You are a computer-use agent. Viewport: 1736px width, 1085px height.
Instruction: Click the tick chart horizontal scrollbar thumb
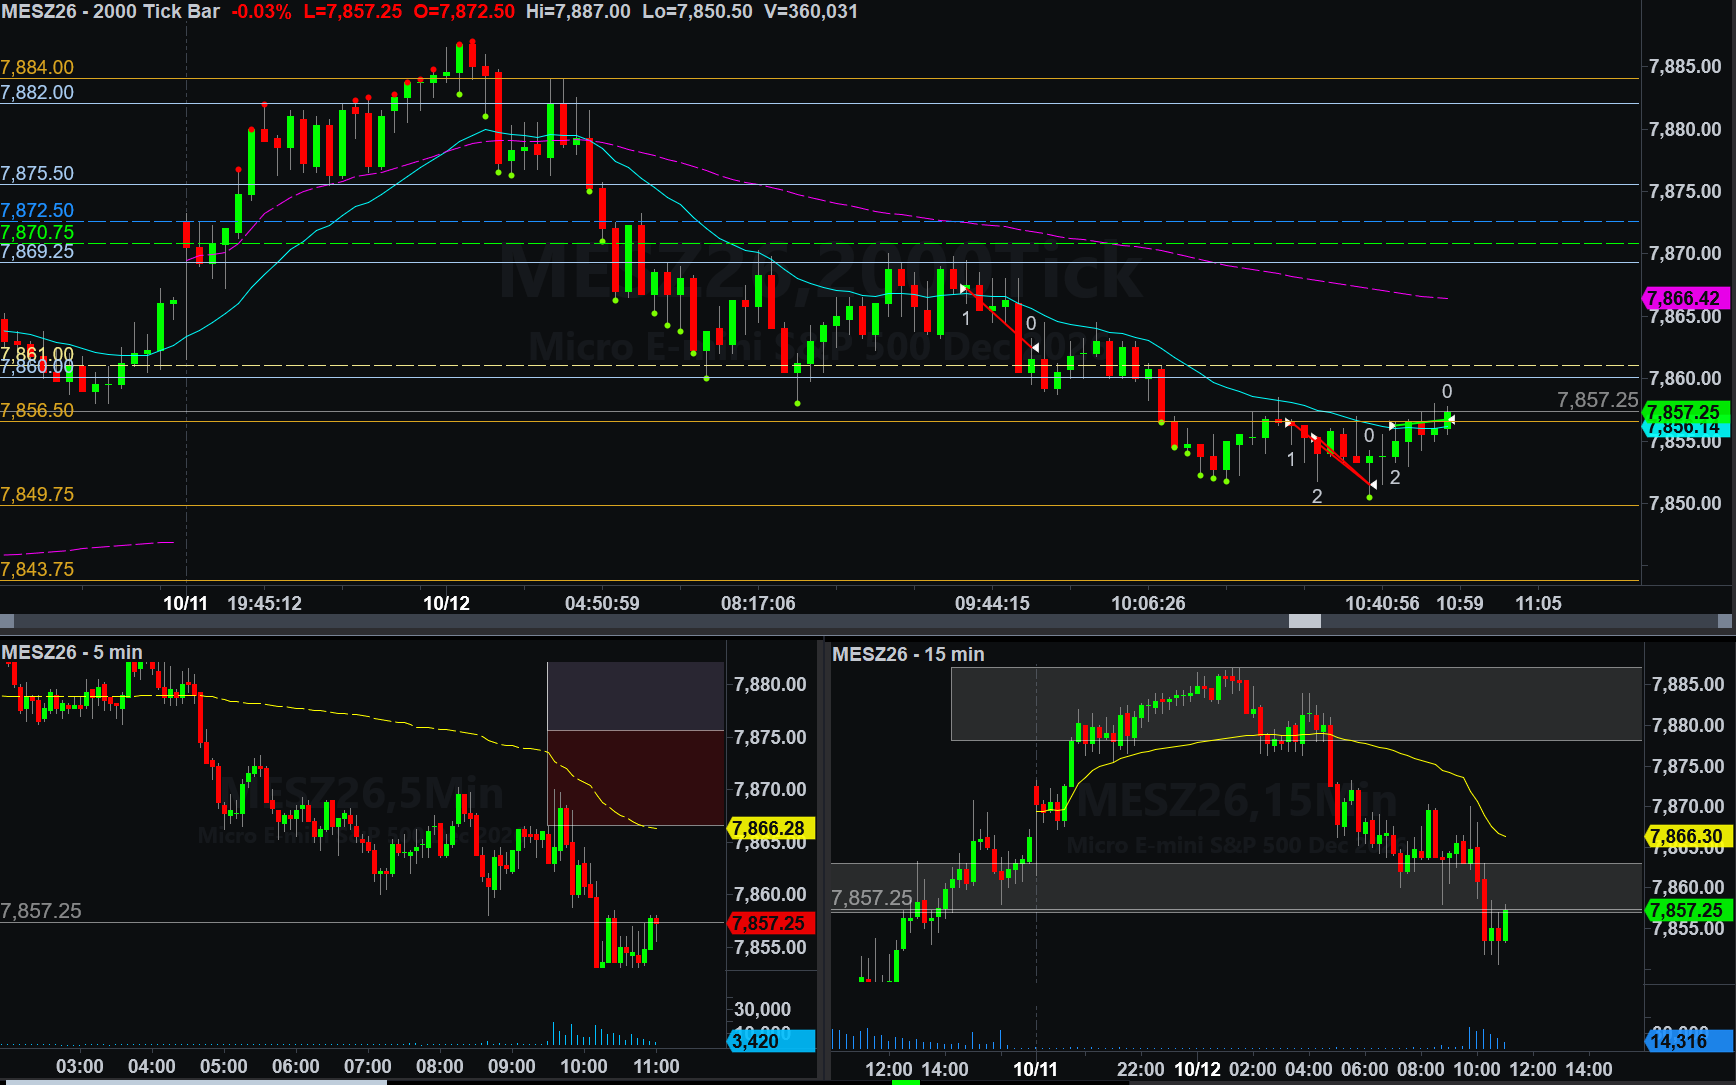1304,621
